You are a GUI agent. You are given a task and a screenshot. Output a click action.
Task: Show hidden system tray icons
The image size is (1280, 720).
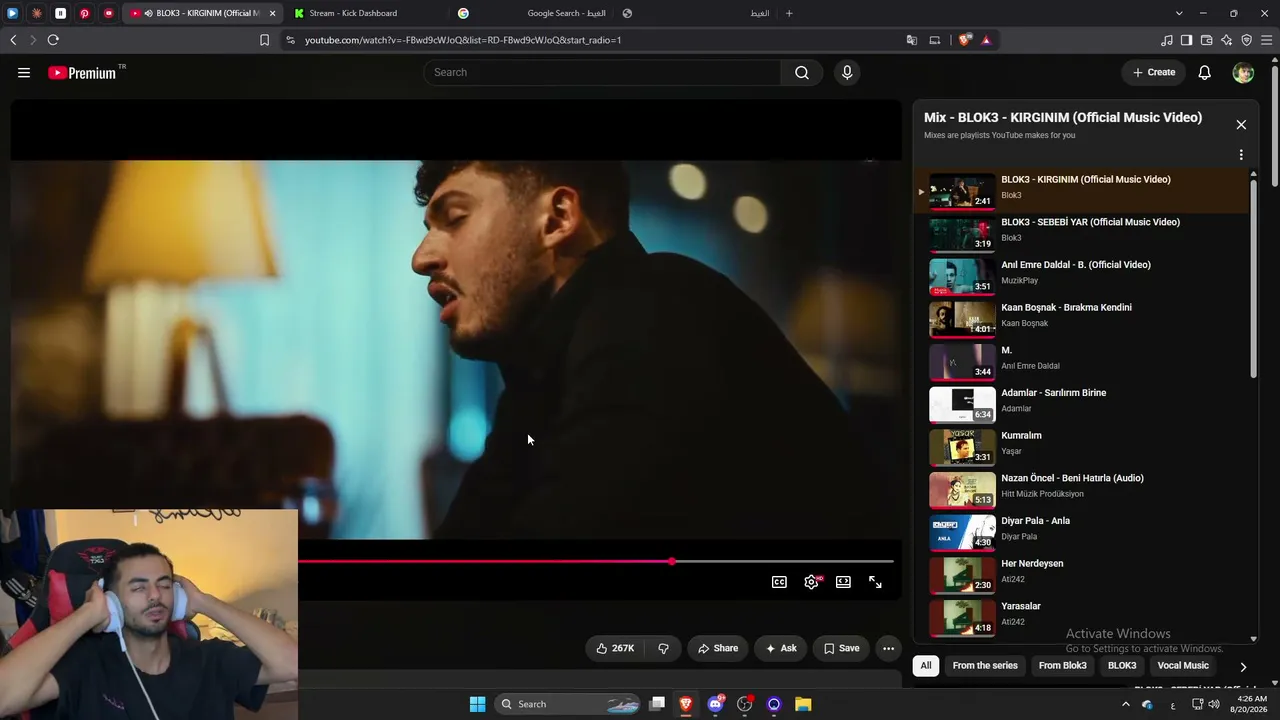click(x=1126, y=704)
